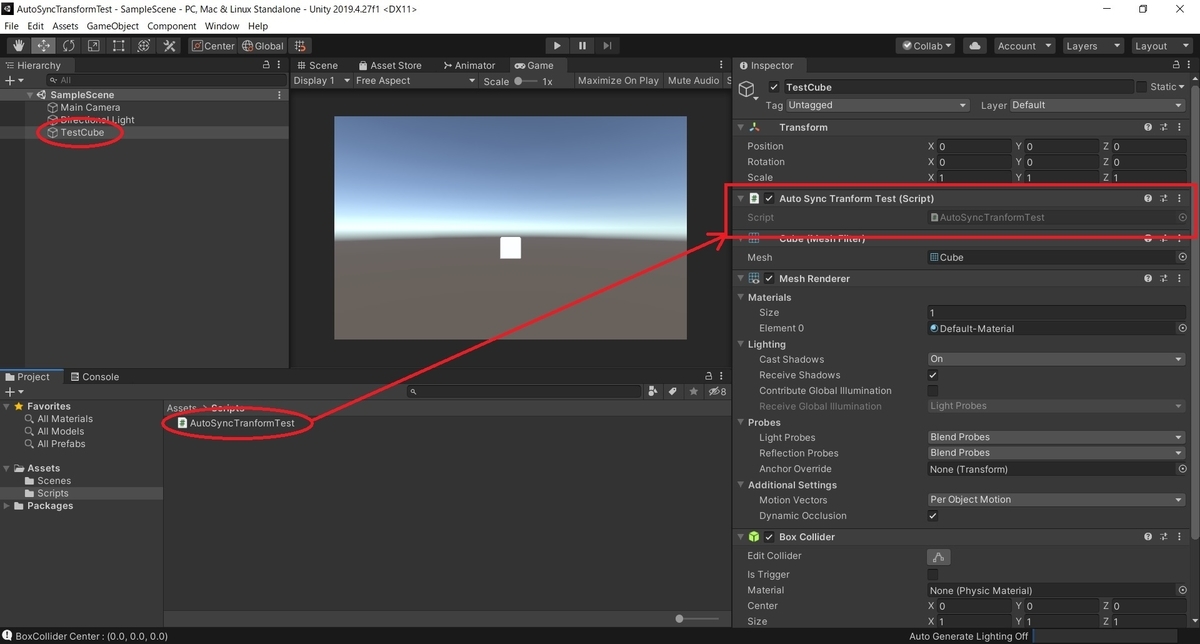The width and height of the screenshot is (1200, 644).
Task: Open Mesh Renderer options menu
Action: click(x=1179, y=278)
